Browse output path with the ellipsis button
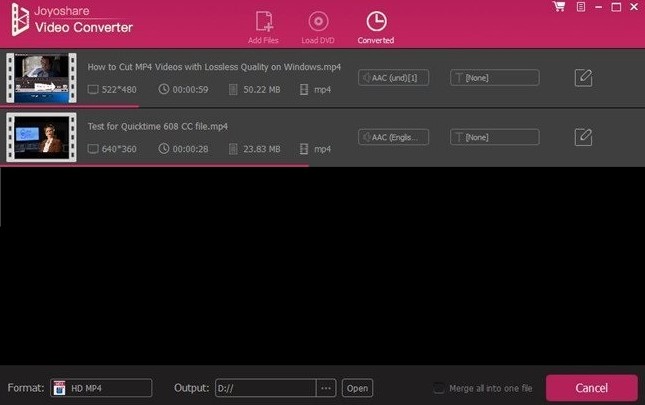The height and width of the screenshot is (405, 645). 326,388
